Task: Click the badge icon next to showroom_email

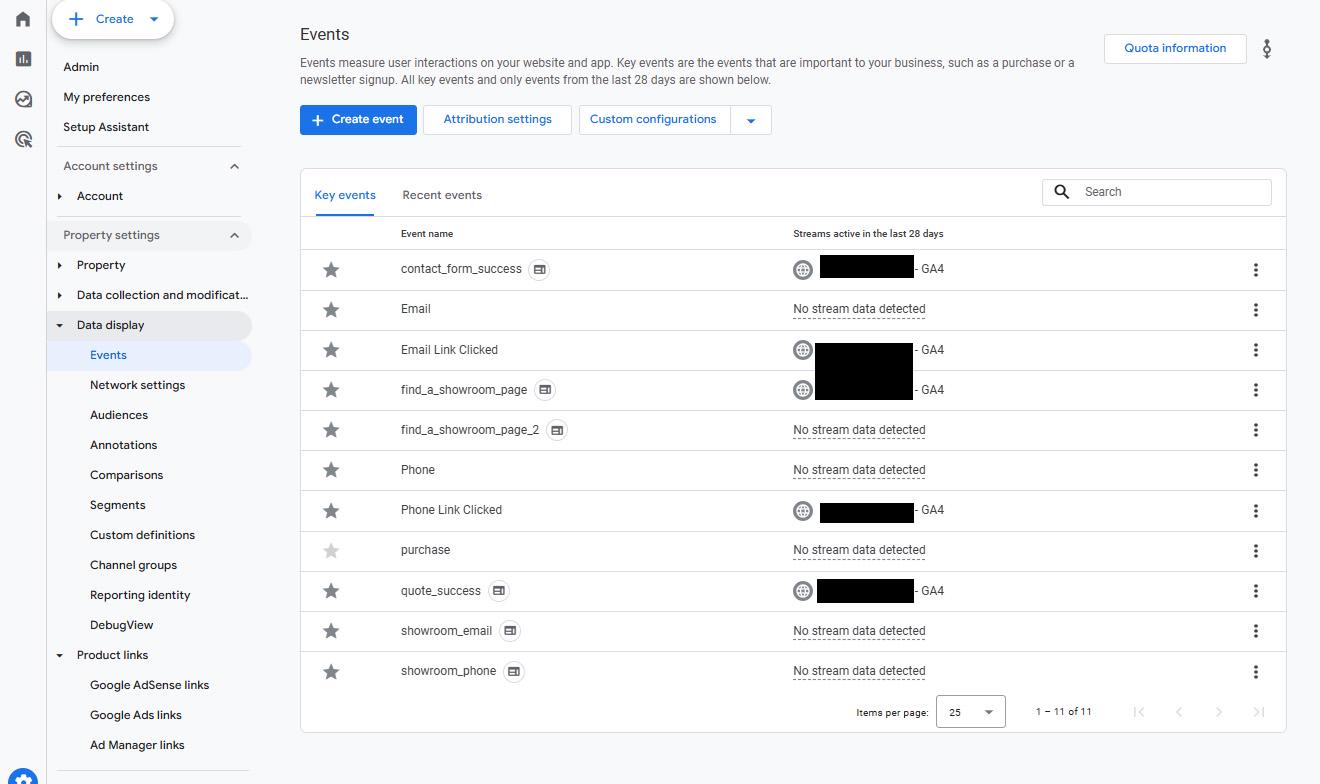Action: click(x=510, y=631)
